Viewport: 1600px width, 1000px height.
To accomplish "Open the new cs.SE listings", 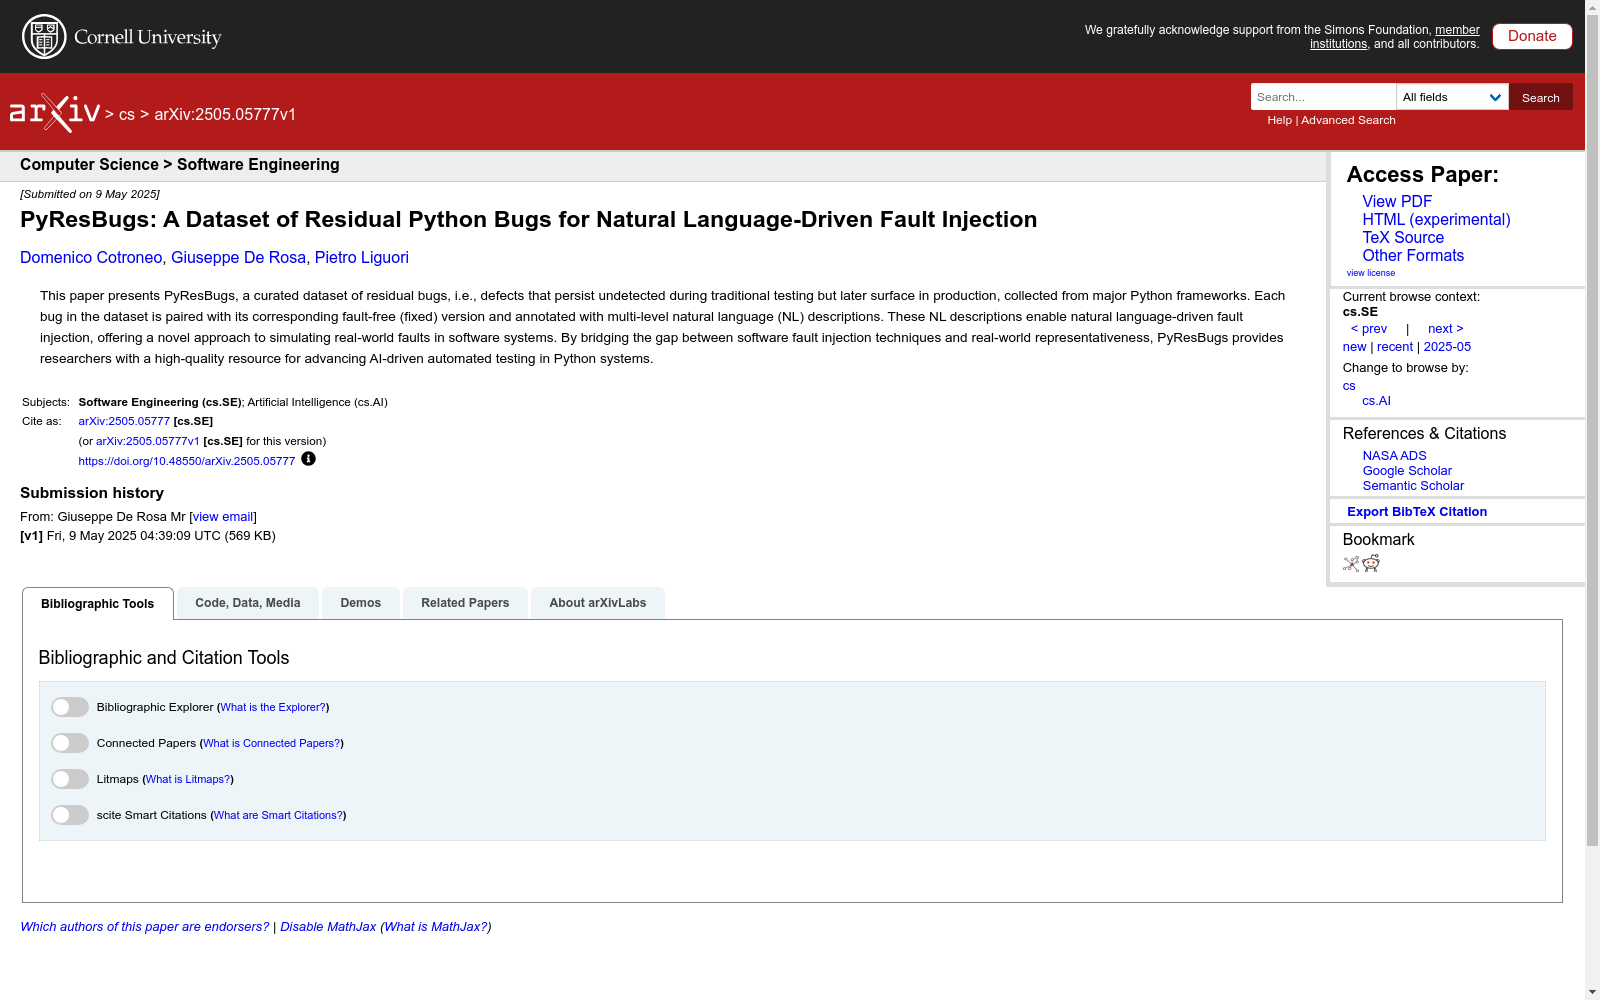I will [1354, 347].
